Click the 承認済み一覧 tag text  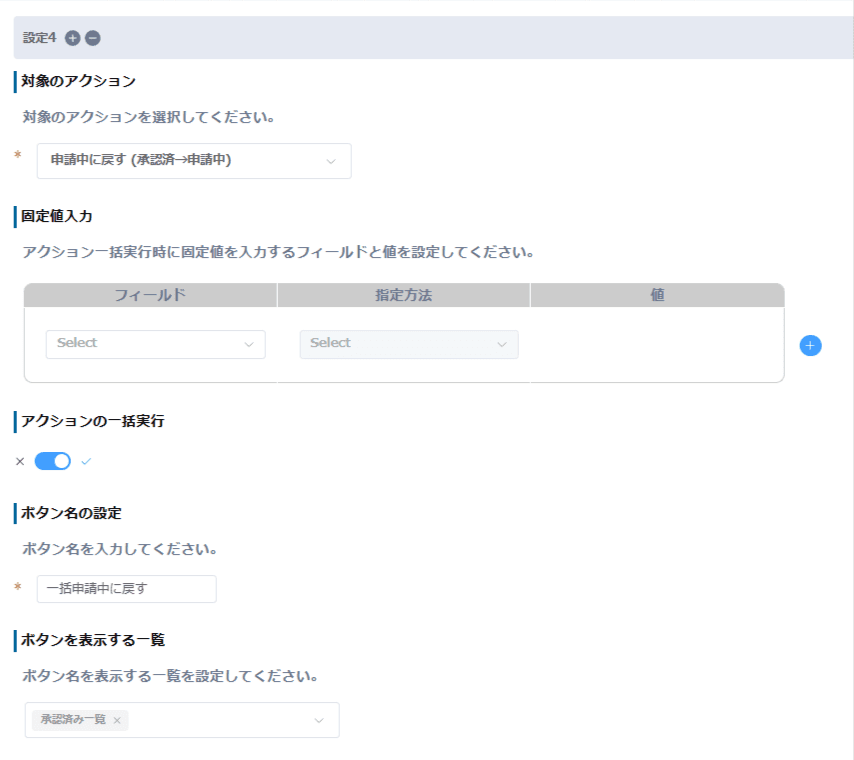[x=73, y=720]
